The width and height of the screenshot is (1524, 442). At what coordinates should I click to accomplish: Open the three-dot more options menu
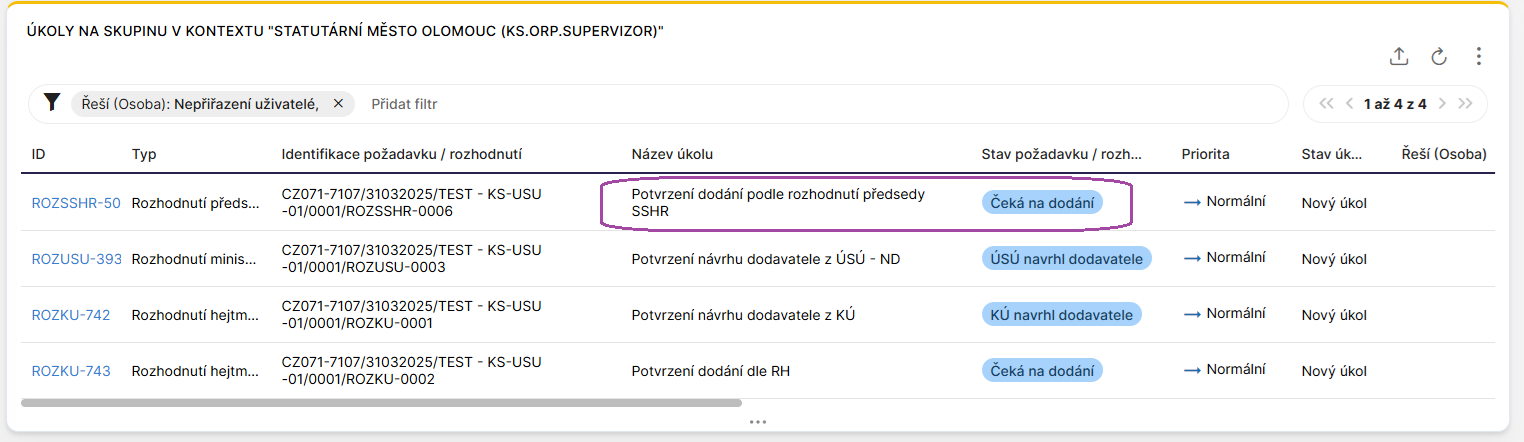point(1479,56)
